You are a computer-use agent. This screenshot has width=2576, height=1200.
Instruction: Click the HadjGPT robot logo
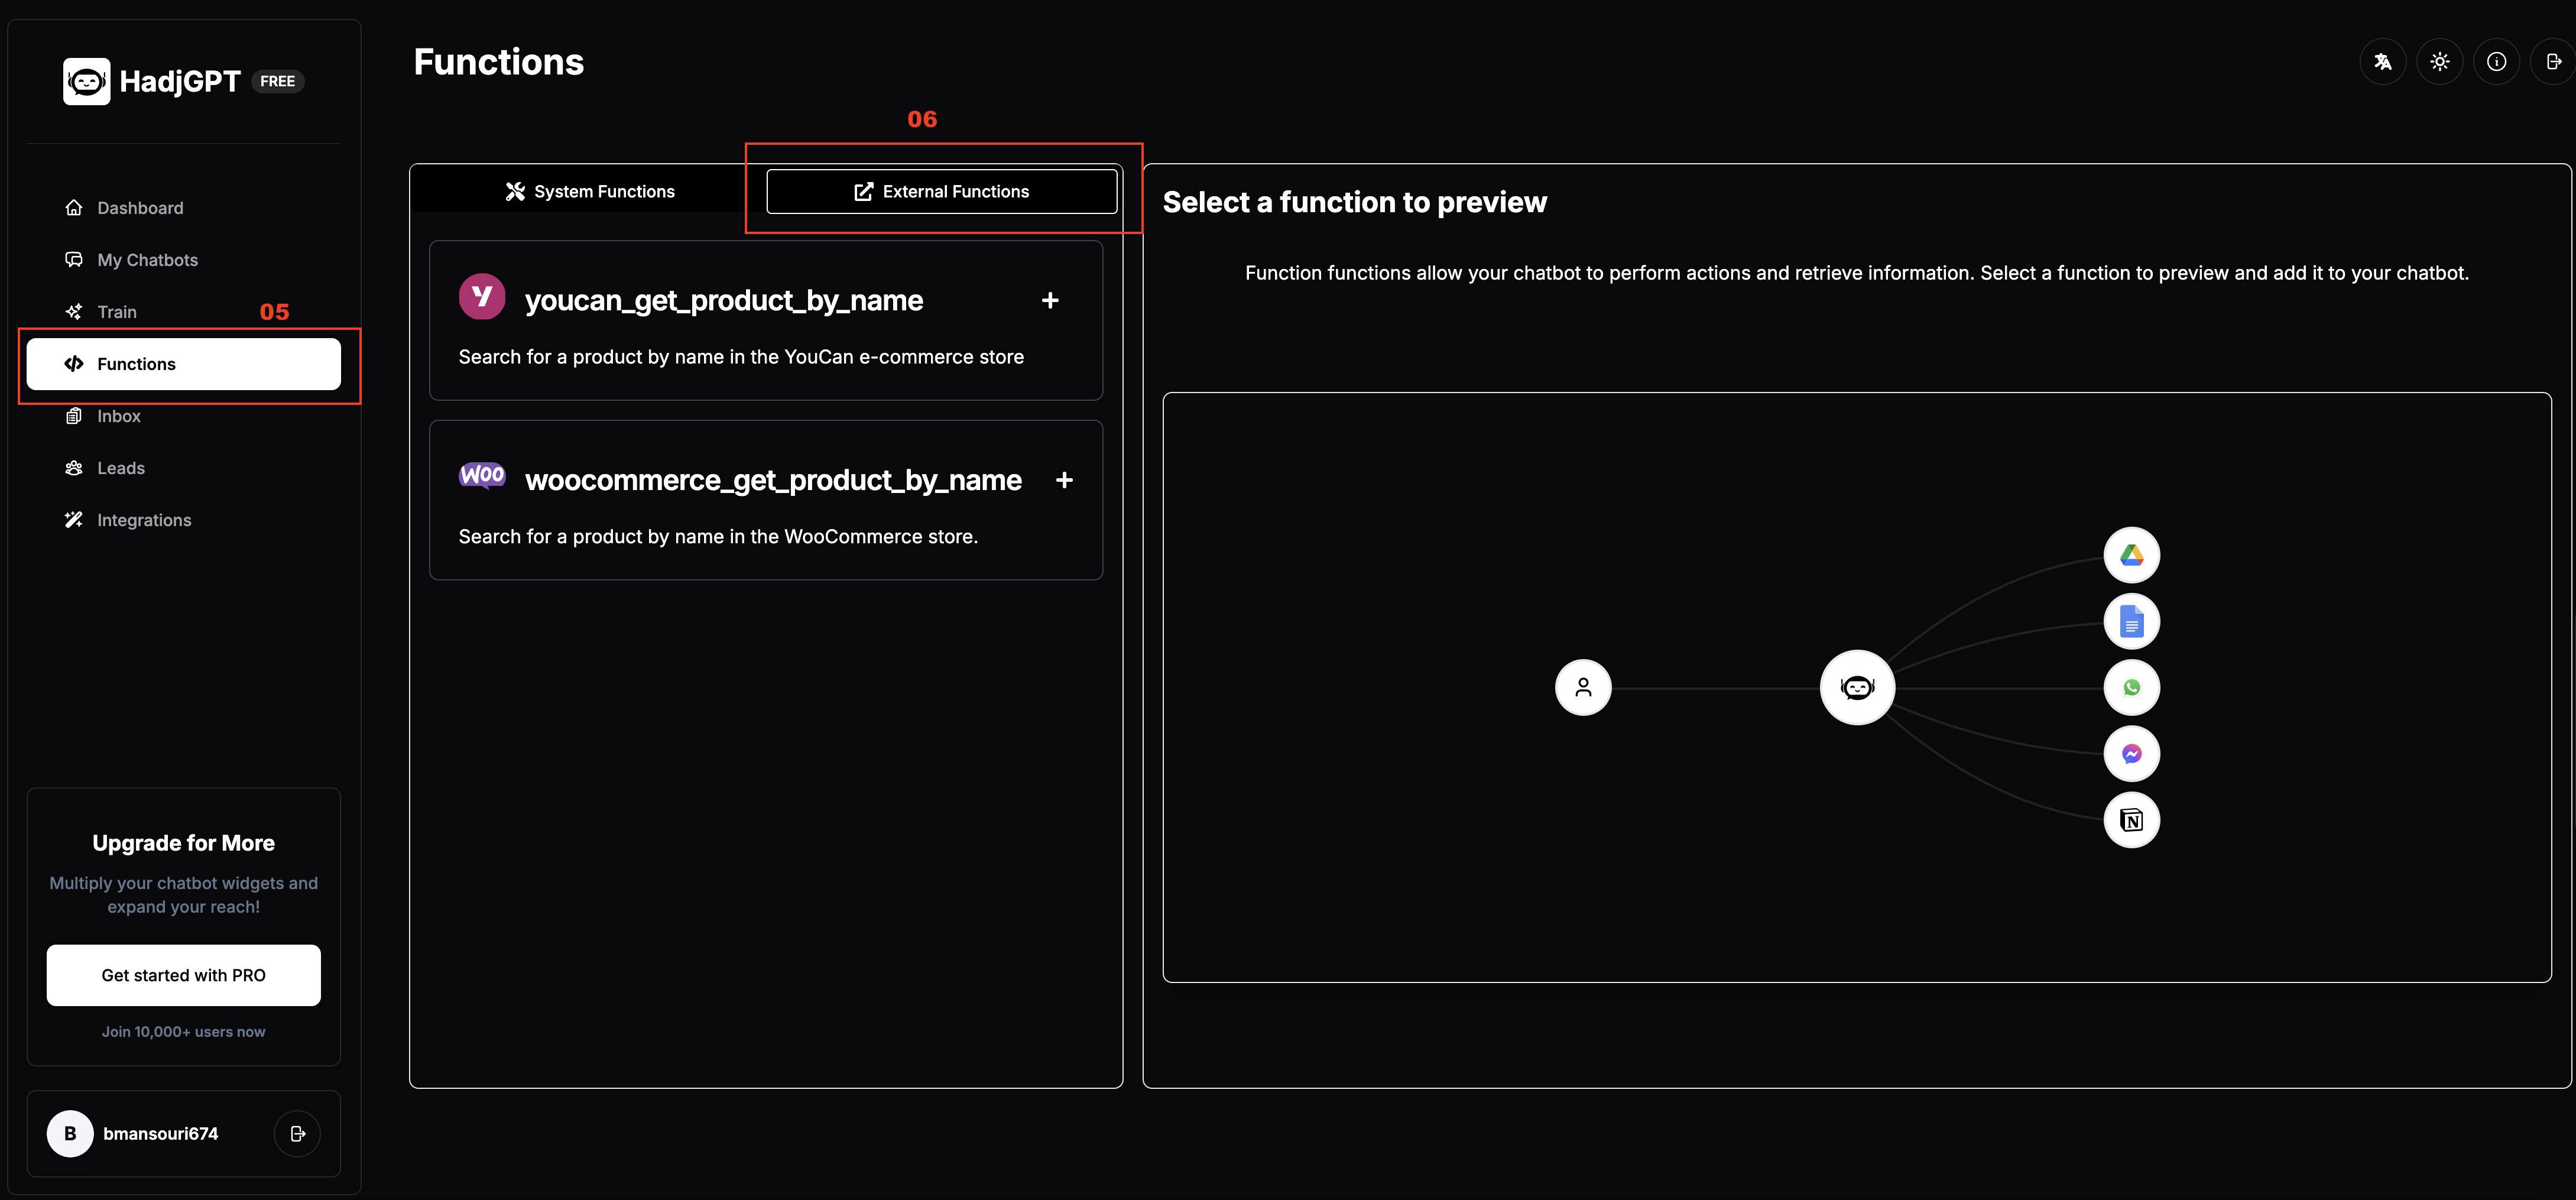coord(87,81)
